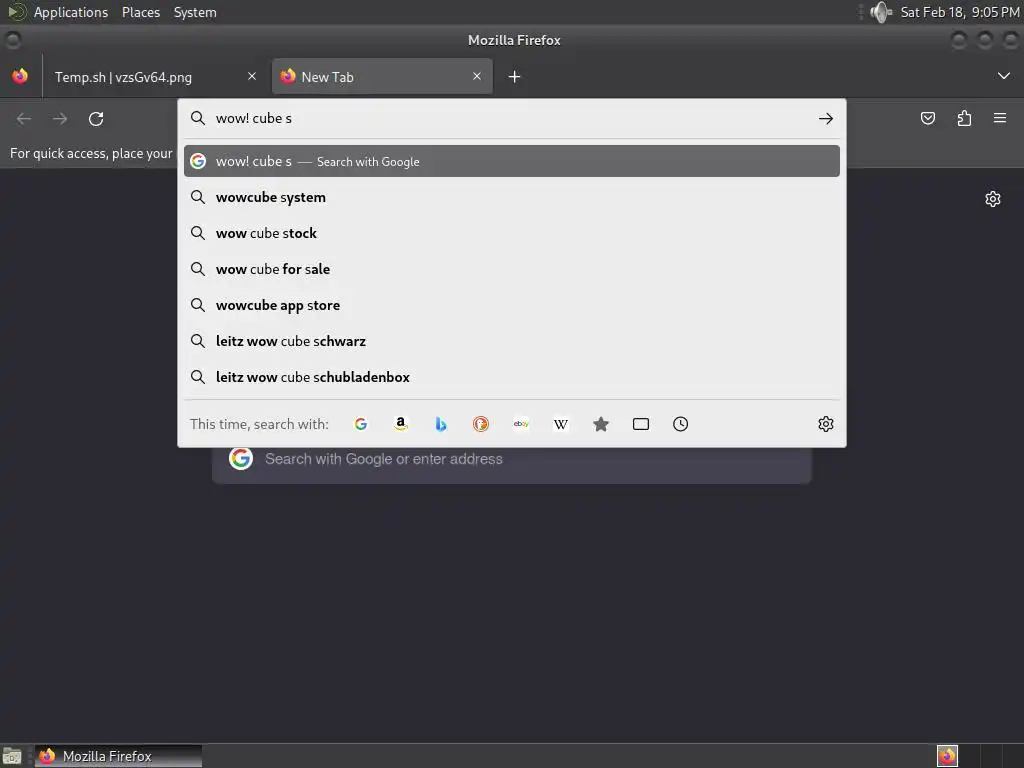Image resolution: width=1024 pixels, height=768 pixels.
Task: Open Firefox View pinned icon
Action: pos(20,76)
